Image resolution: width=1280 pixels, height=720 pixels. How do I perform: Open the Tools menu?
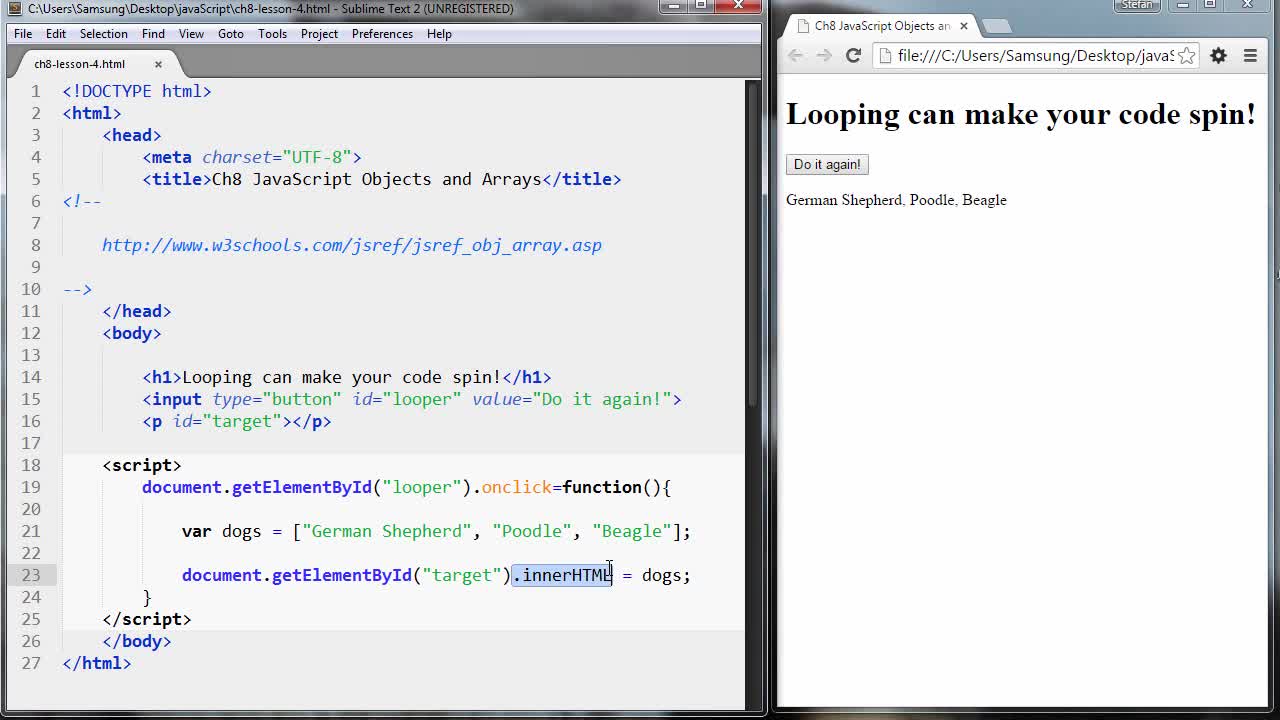pyautogui.click(x=272, y=34)
